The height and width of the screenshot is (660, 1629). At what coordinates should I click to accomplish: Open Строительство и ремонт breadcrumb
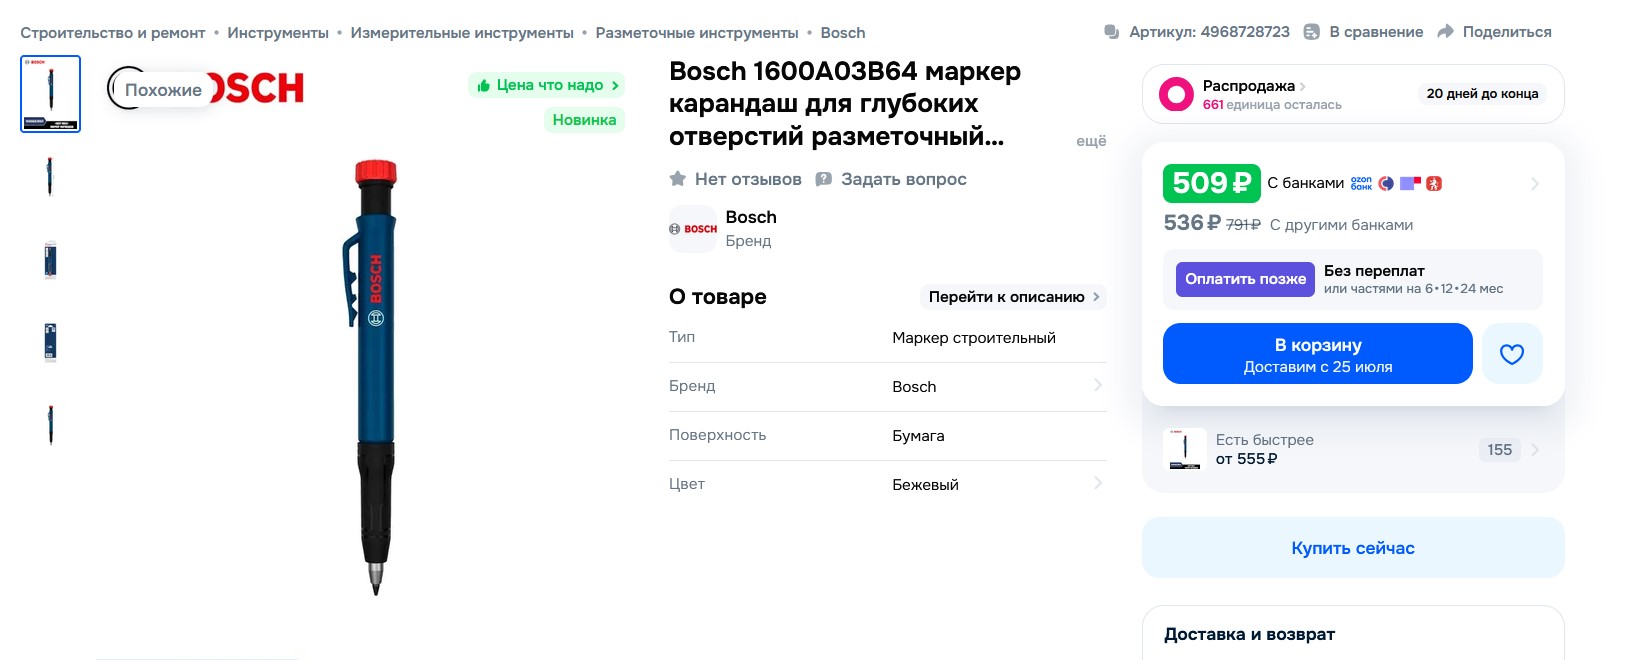coord(113,32)
